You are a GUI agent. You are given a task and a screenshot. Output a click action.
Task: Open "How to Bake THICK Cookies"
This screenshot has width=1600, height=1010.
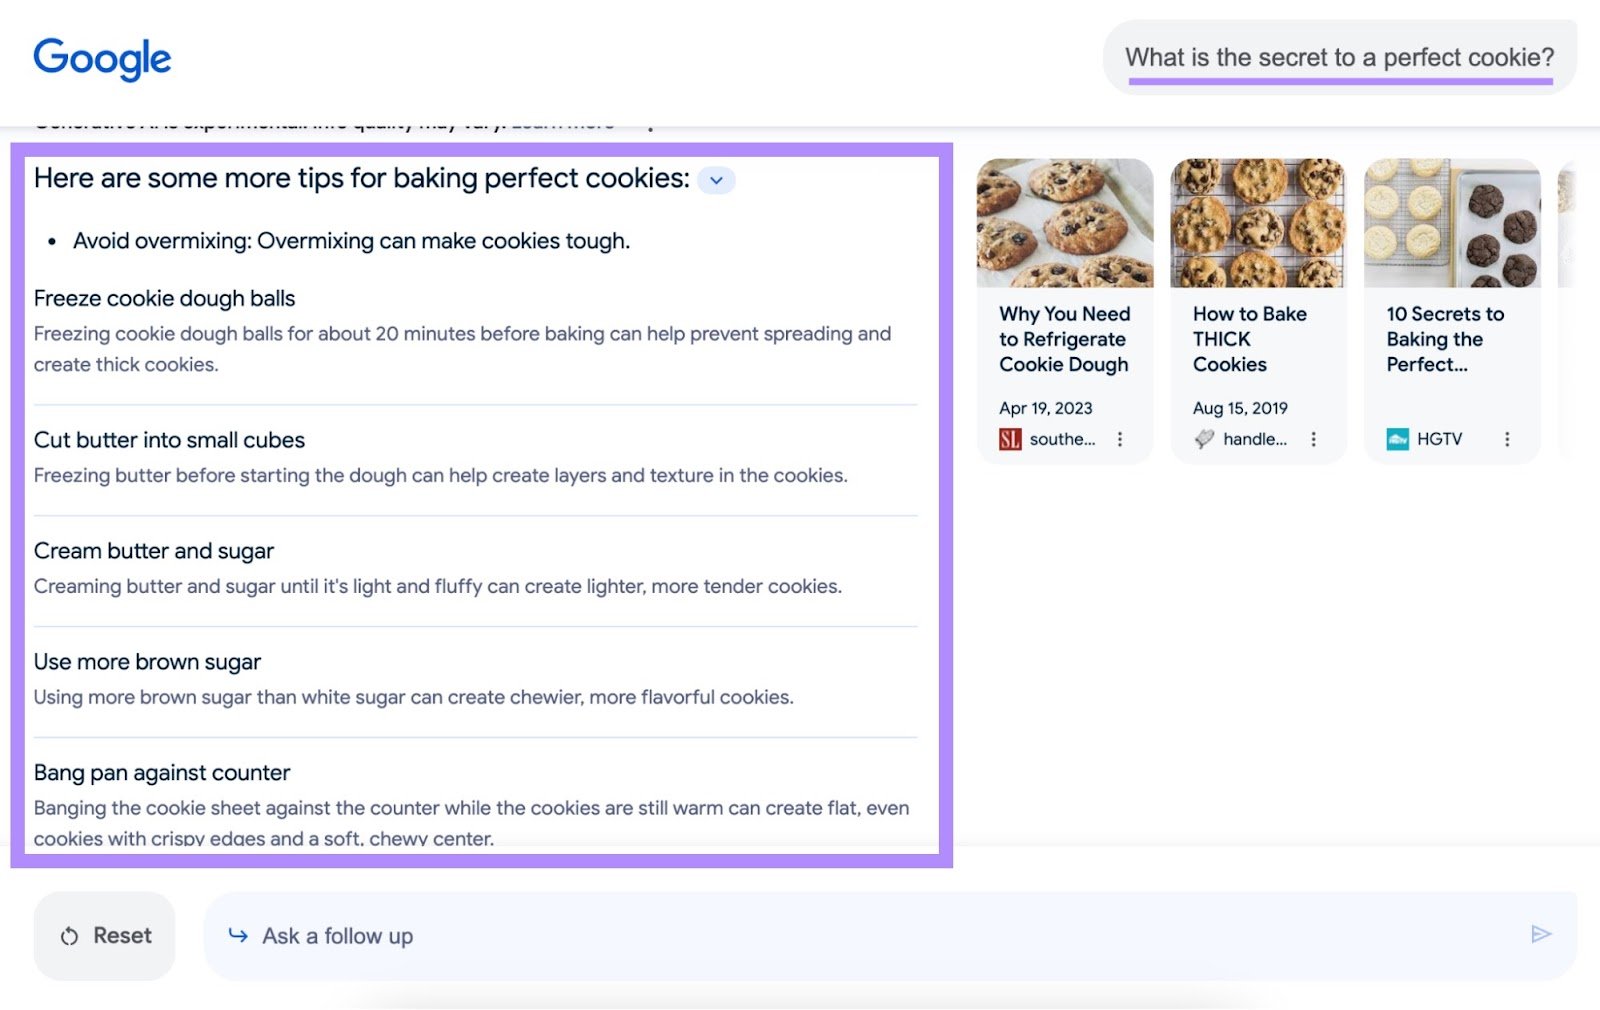[1250, 339]
